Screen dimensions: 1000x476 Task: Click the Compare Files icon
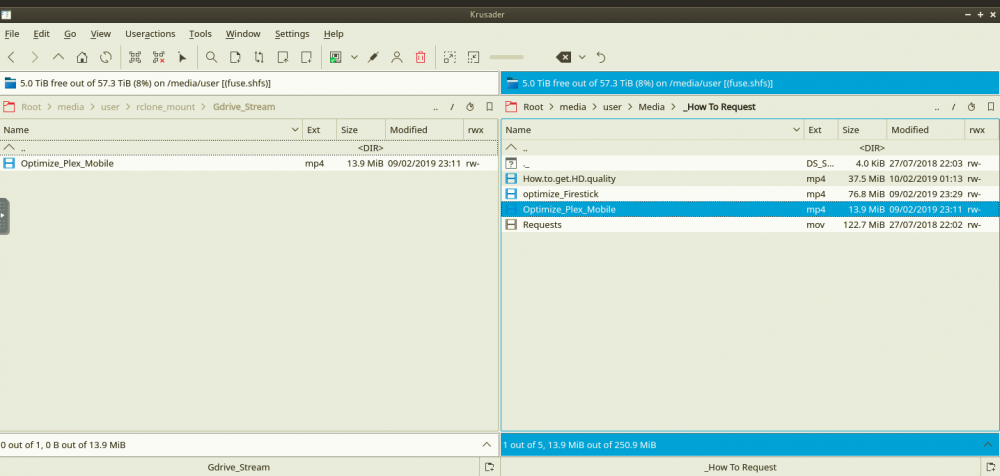point(235,57)
